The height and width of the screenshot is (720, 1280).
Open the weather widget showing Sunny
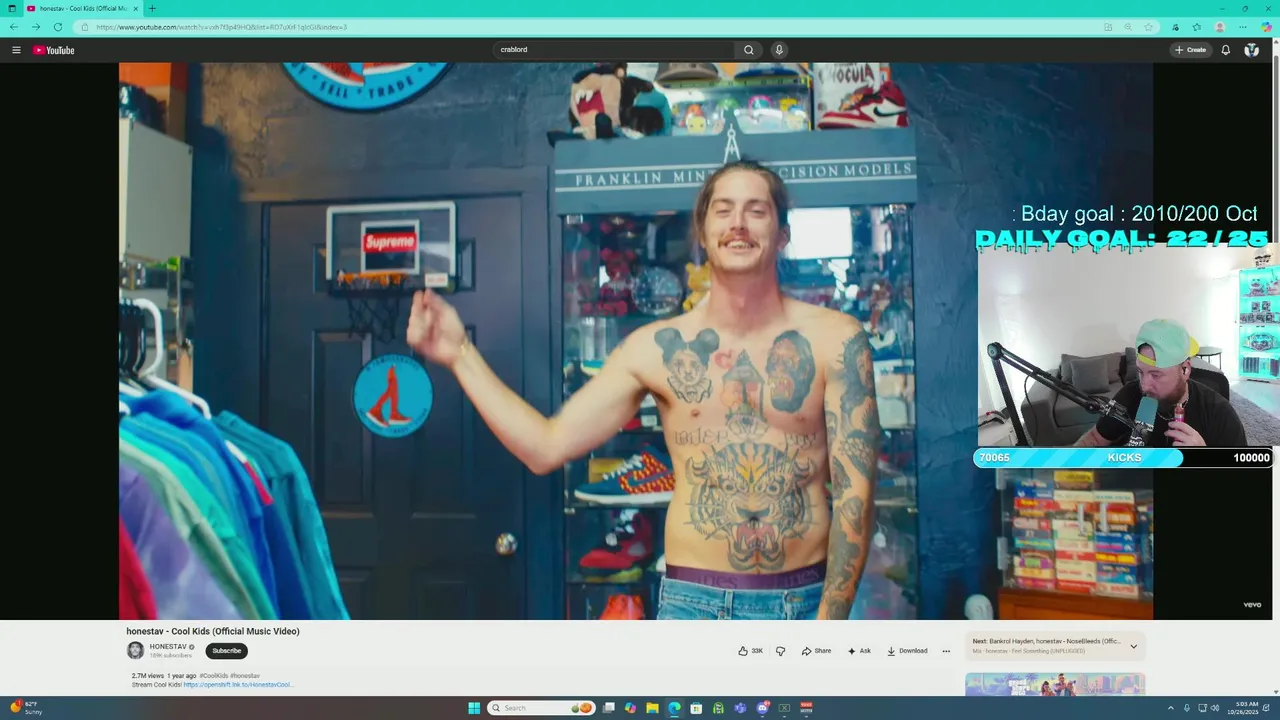26,708
